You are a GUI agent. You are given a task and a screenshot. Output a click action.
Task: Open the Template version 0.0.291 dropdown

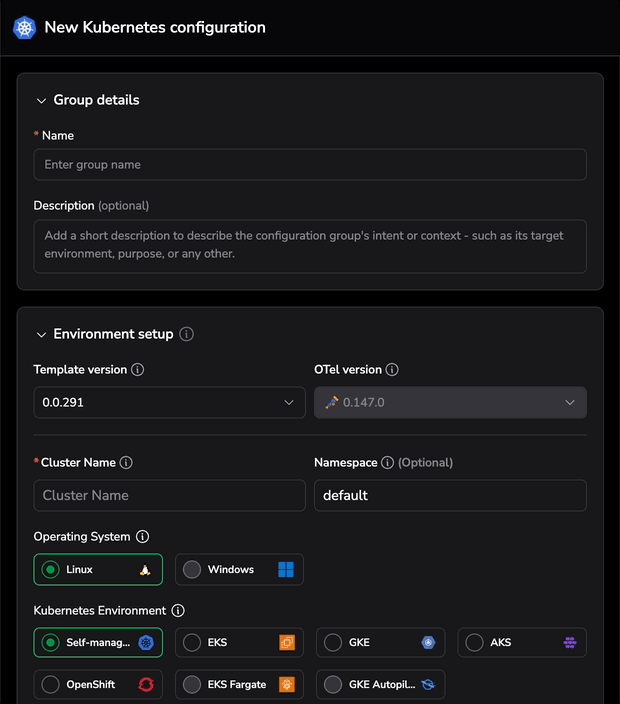(169, 402)
